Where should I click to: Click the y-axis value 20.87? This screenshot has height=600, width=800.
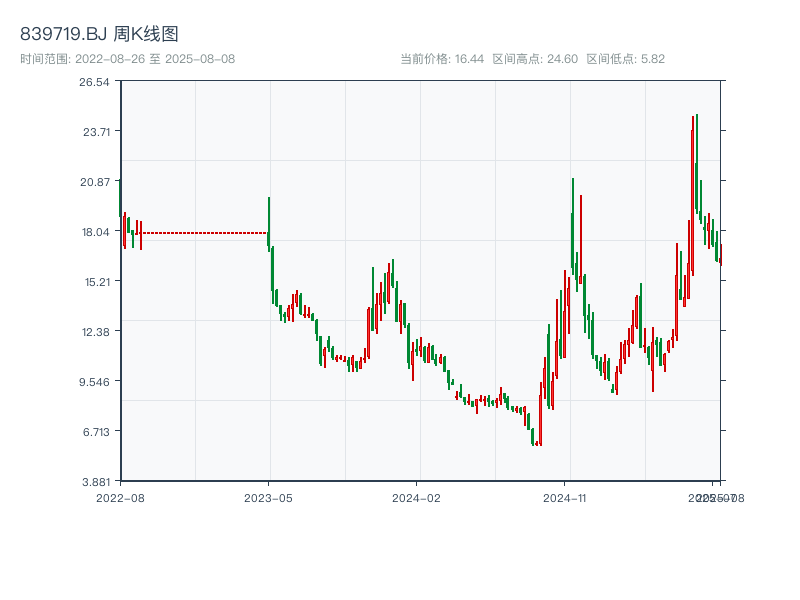(95, 182)
